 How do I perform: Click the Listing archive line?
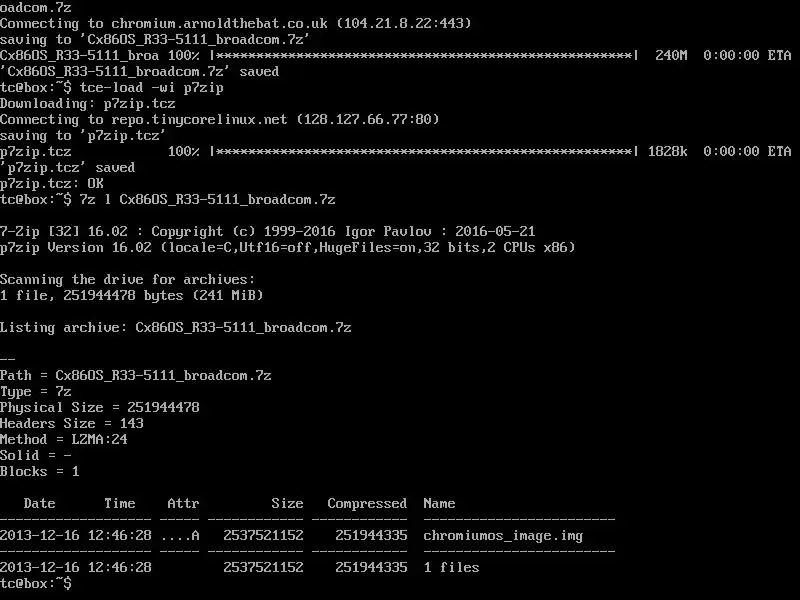176,327
